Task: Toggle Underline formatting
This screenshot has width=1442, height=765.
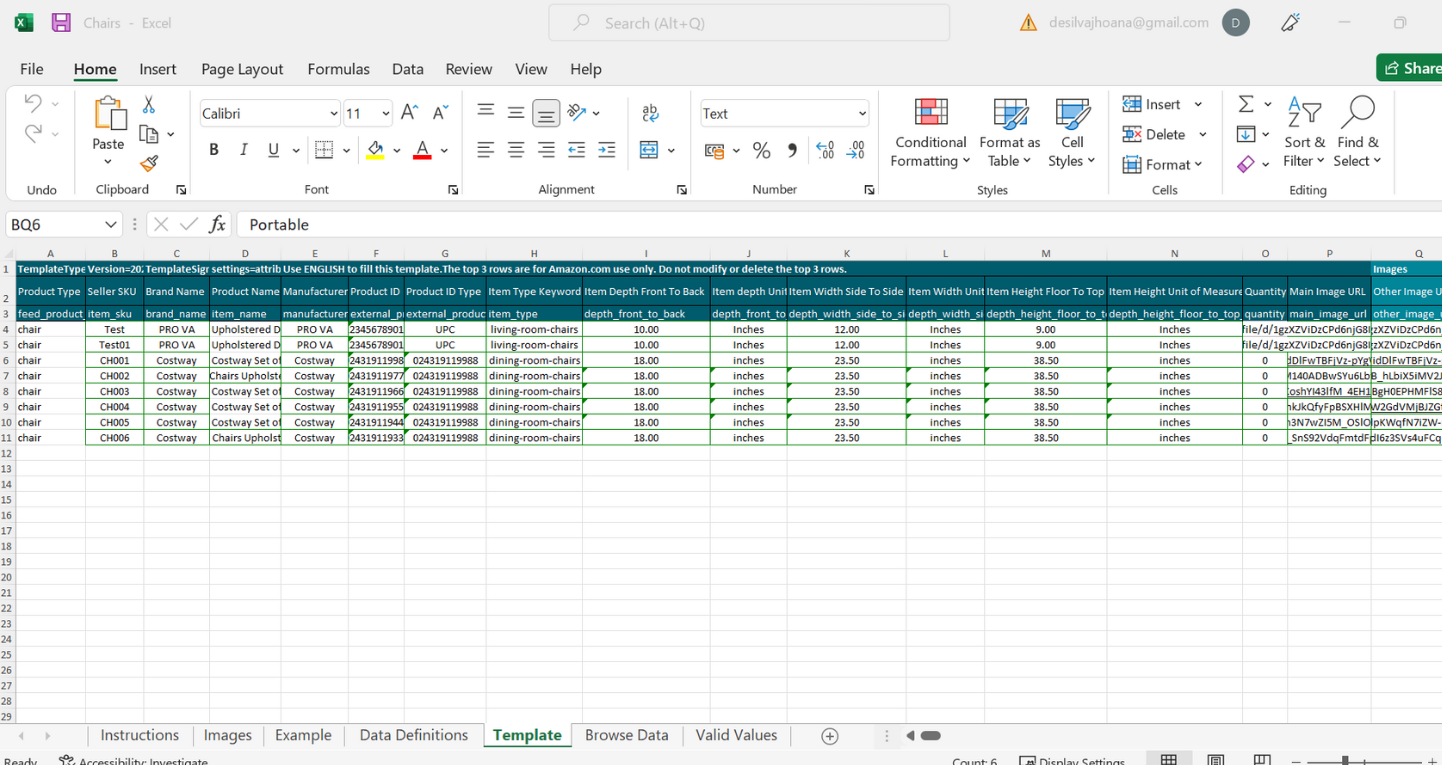Action: click(x=273, y=150)
